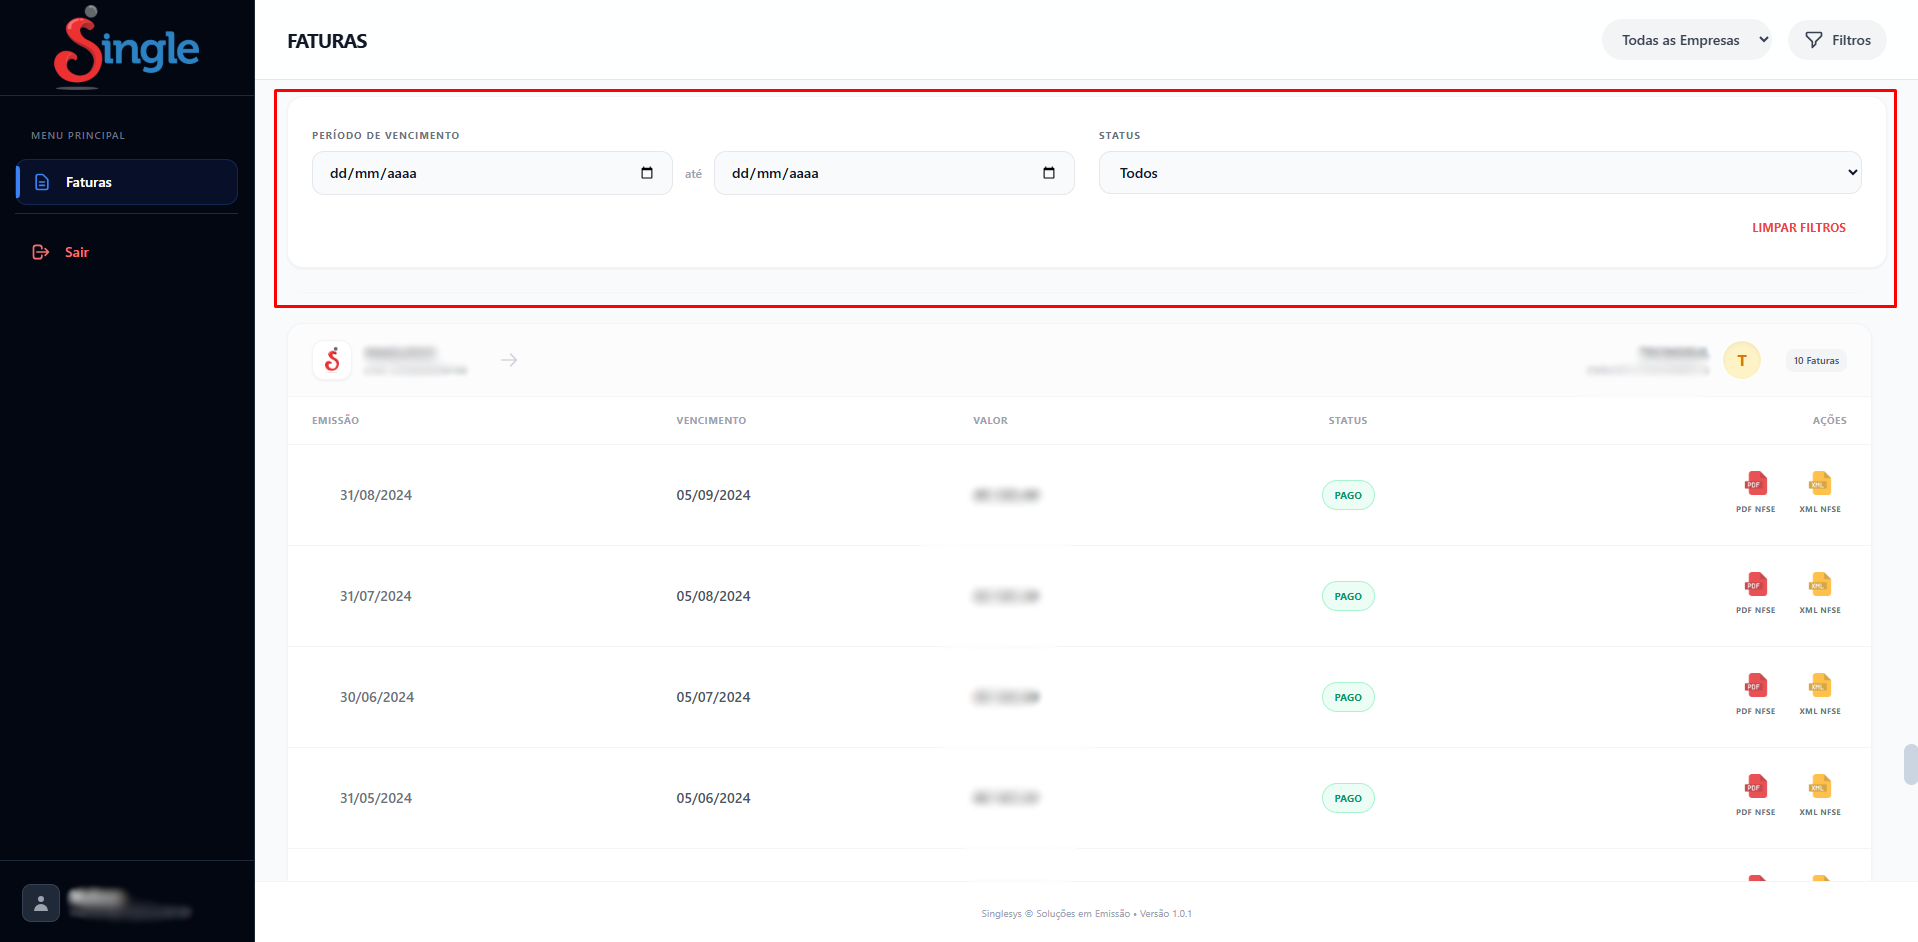Click due date 05/08/2024
This screenshot has height=942, width=1918.
pos(713,596)
